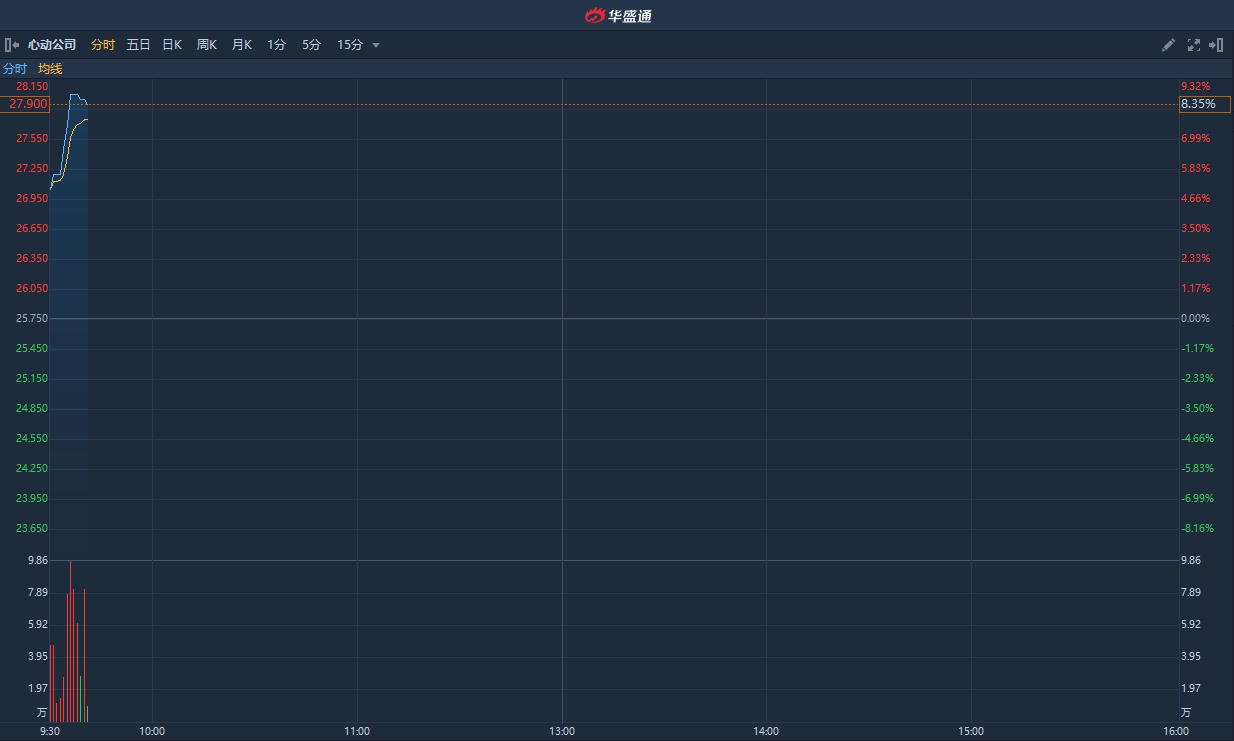Select the 周K weekly candlestick tab

(207, 45)
